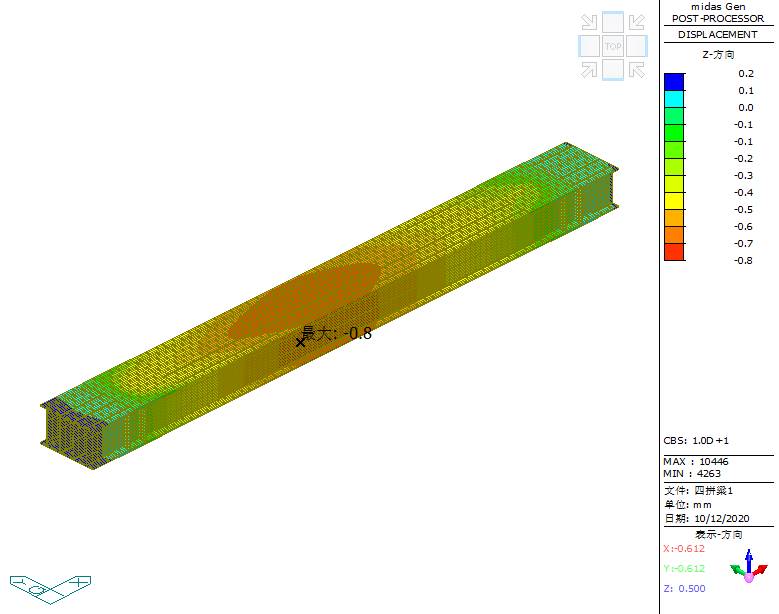The height and width of the screenshot is (614, 779).
Task: Click the top-right diagonal arrow in view navigator
Action: [x=637, y=22]
